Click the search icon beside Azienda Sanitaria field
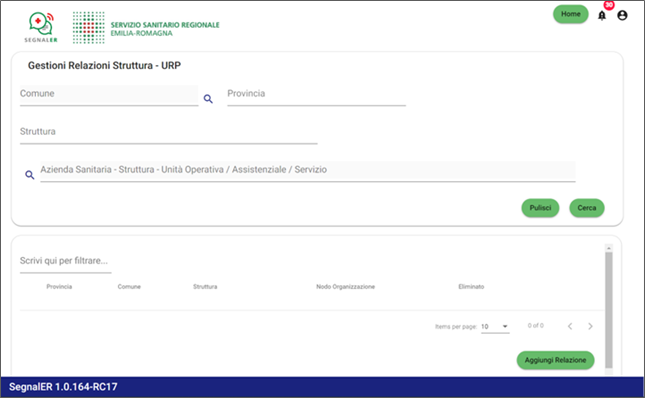 tap(30, 175)
